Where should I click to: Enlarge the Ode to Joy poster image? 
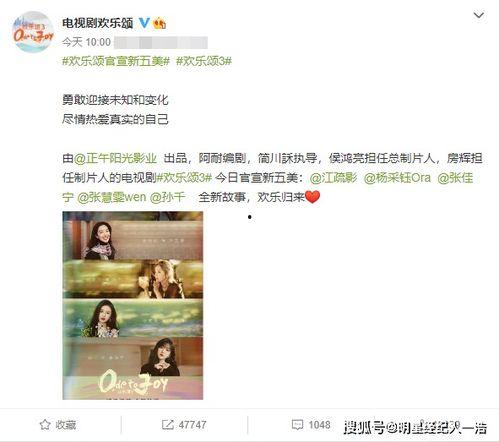[x=133, y=305]
